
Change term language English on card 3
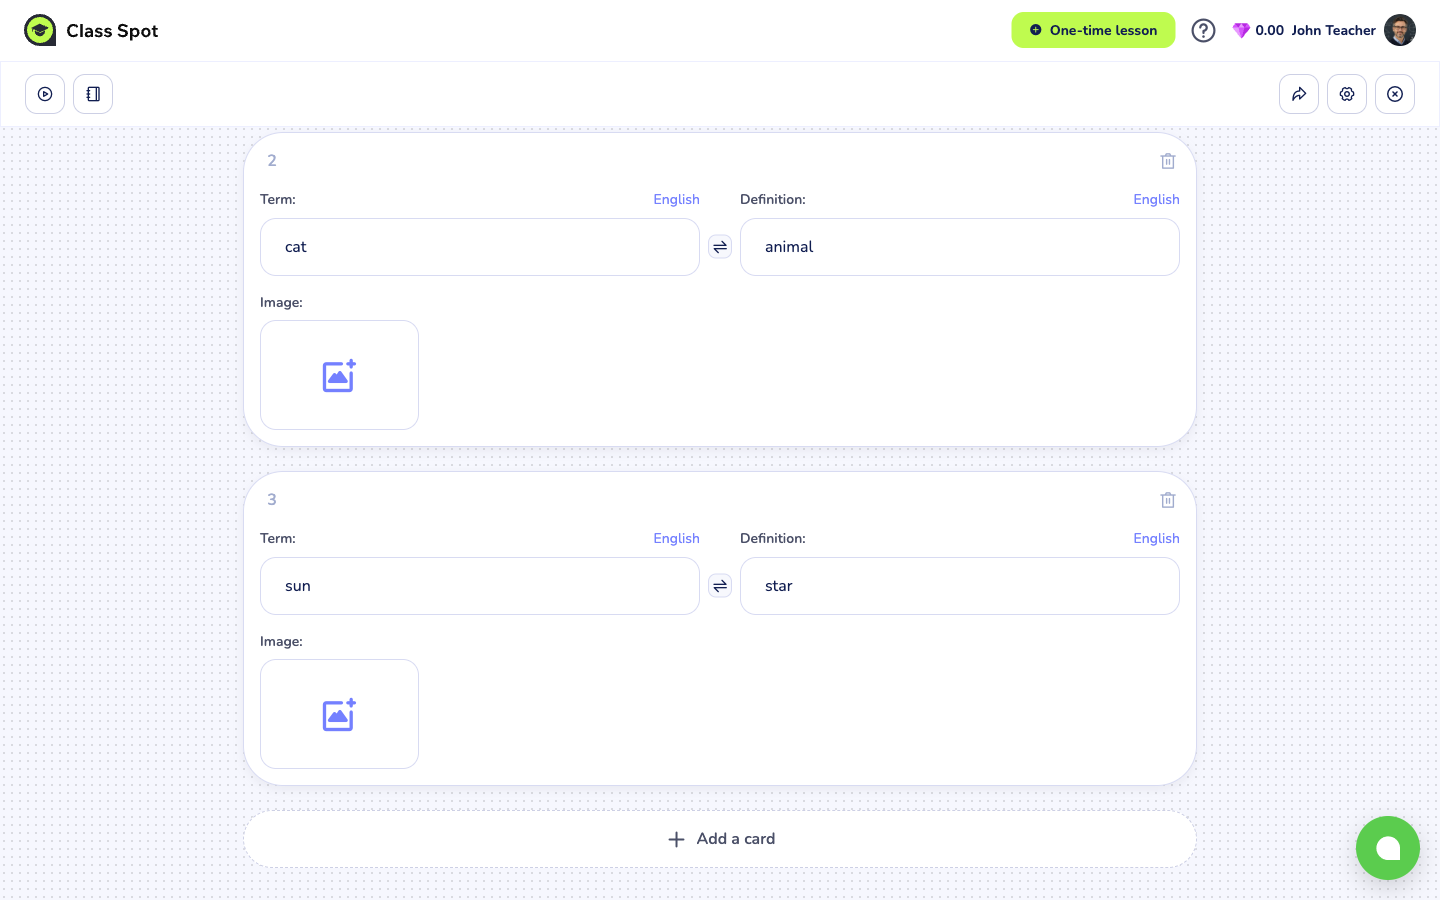tap(676, 538)
